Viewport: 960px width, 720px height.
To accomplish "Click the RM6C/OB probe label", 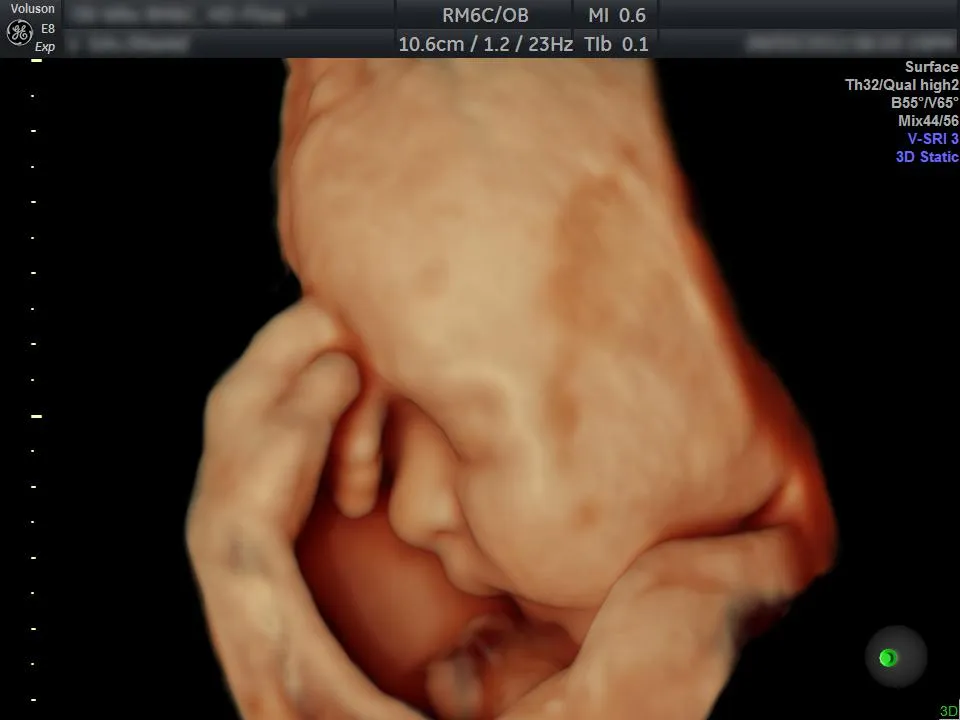I will click(485, 15).
